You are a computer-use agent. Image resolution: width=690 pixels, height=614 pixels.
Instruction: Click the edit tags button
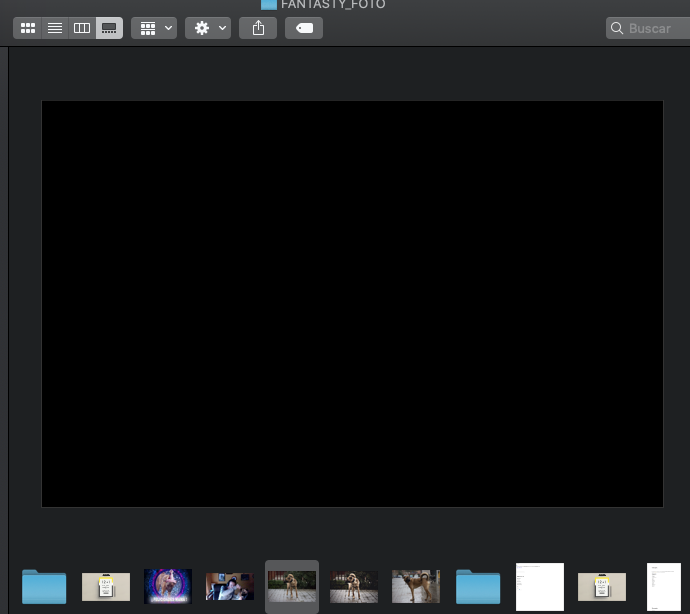pos(304,28)
